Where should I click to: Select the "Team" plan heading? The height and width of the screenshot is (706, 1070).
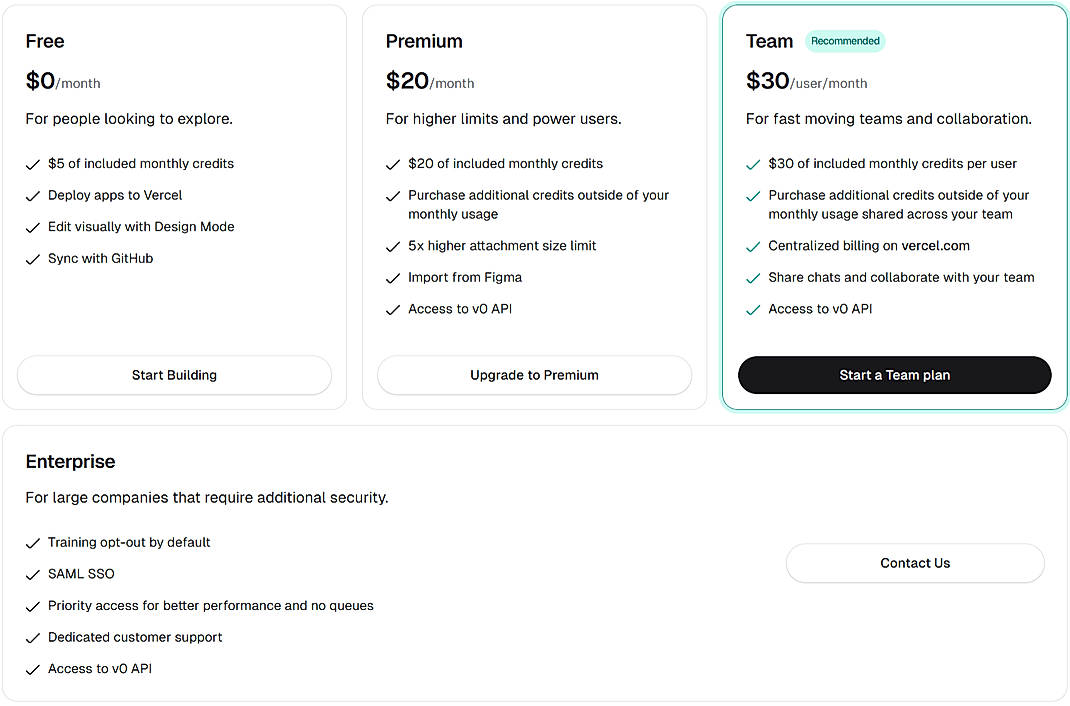tap(769, 41)
